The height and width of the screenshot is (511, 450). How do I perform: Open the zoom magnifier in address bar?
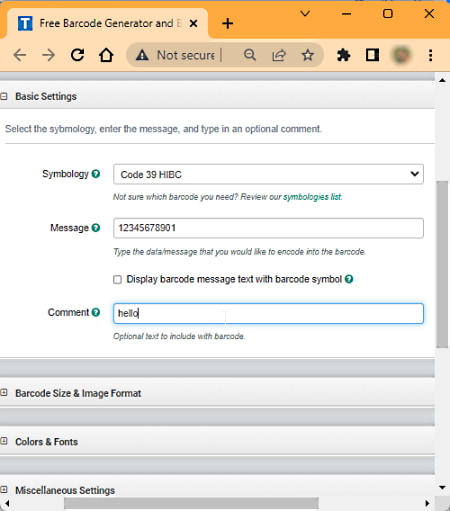[x=250, y=55]
